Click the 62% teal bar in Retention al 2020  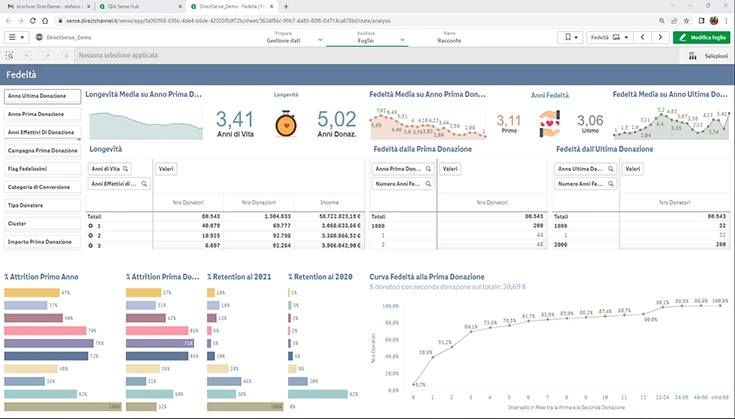(318, 394)
